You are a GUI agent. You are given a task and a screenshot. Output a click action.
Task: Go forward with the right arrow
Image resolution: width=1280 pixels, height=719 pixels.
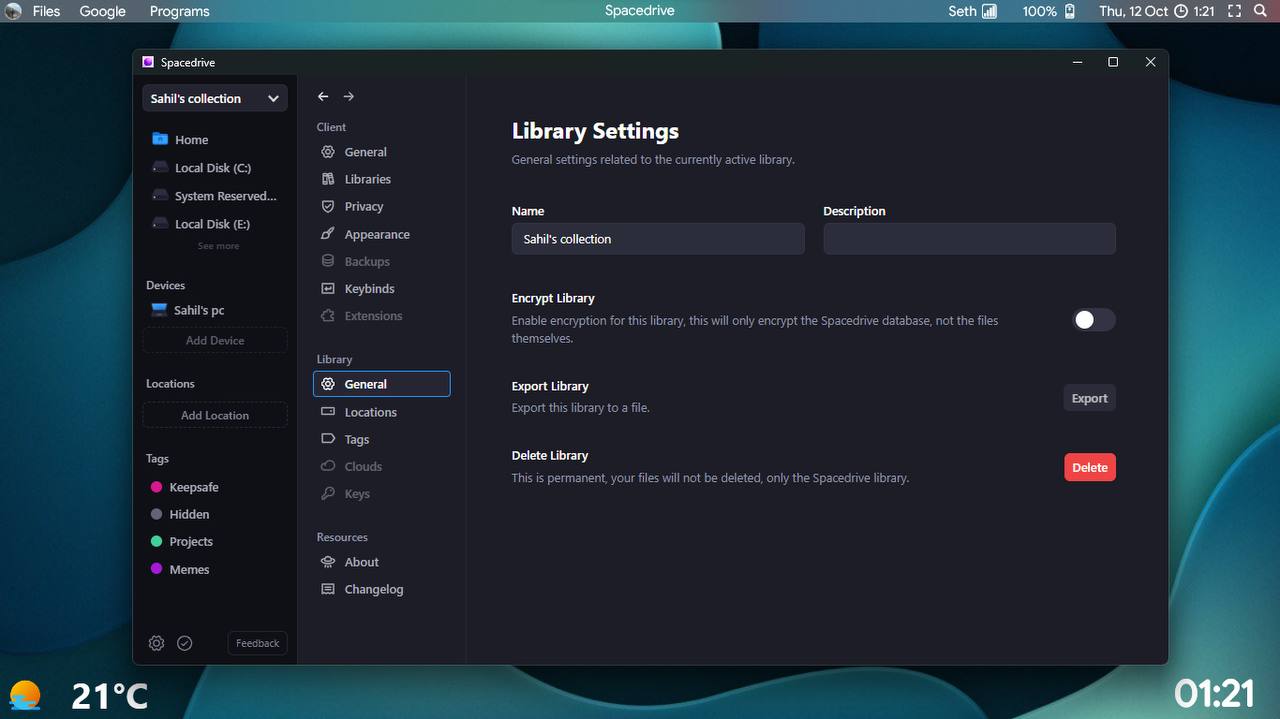[x=348, y=97]
